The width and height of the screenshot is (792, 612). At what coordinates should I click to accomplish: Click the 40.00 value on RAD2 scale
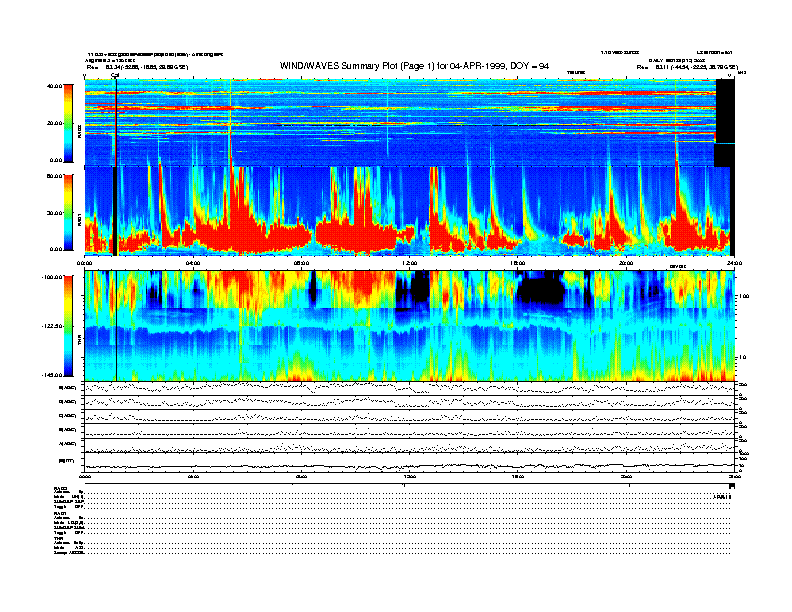click(55, 86)
